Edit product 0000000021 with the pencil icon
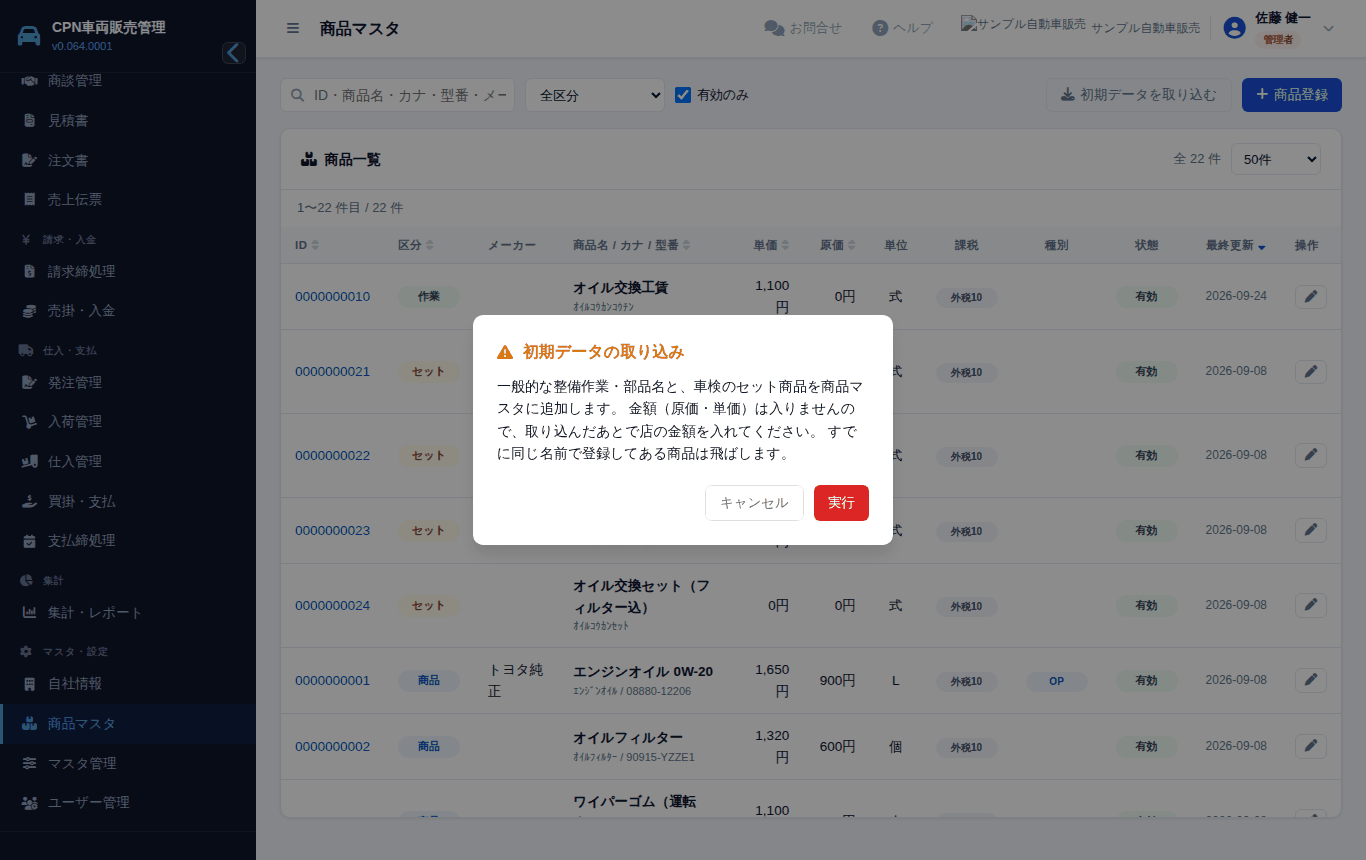1366x860 pixels. click(1311, 371)
